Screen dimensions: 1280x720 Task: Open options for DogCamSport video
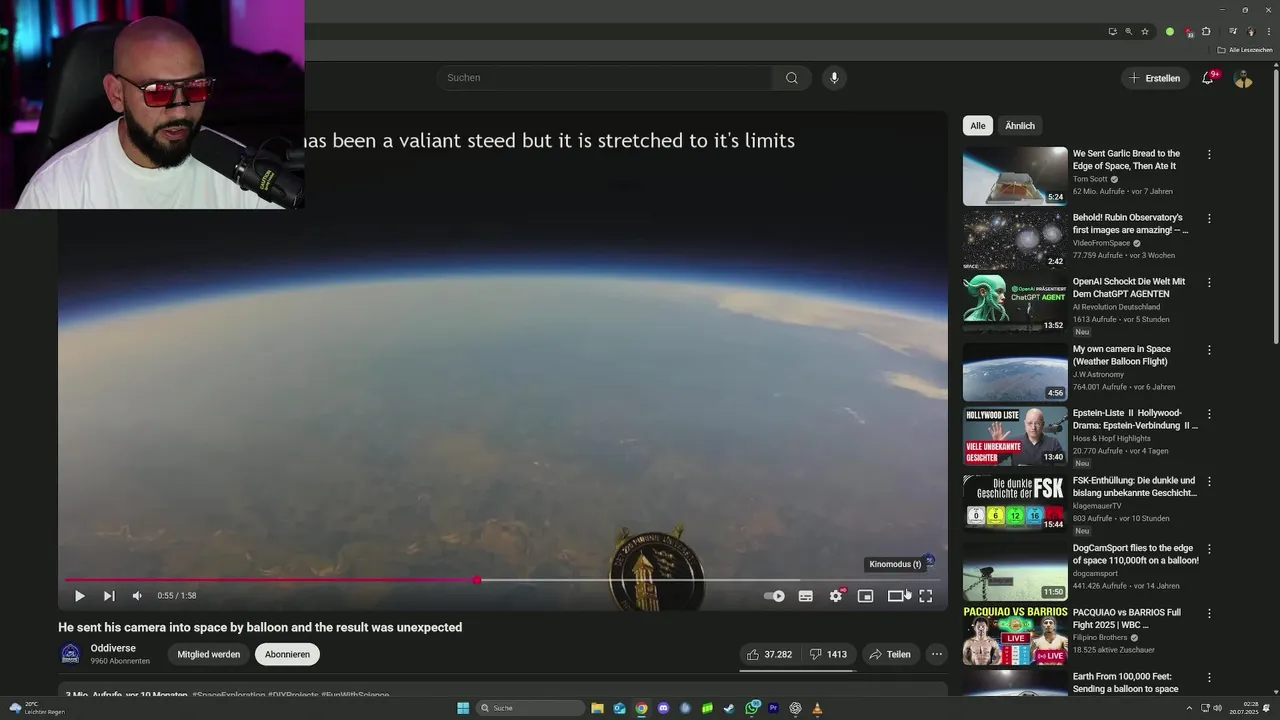coord(1209,550)
